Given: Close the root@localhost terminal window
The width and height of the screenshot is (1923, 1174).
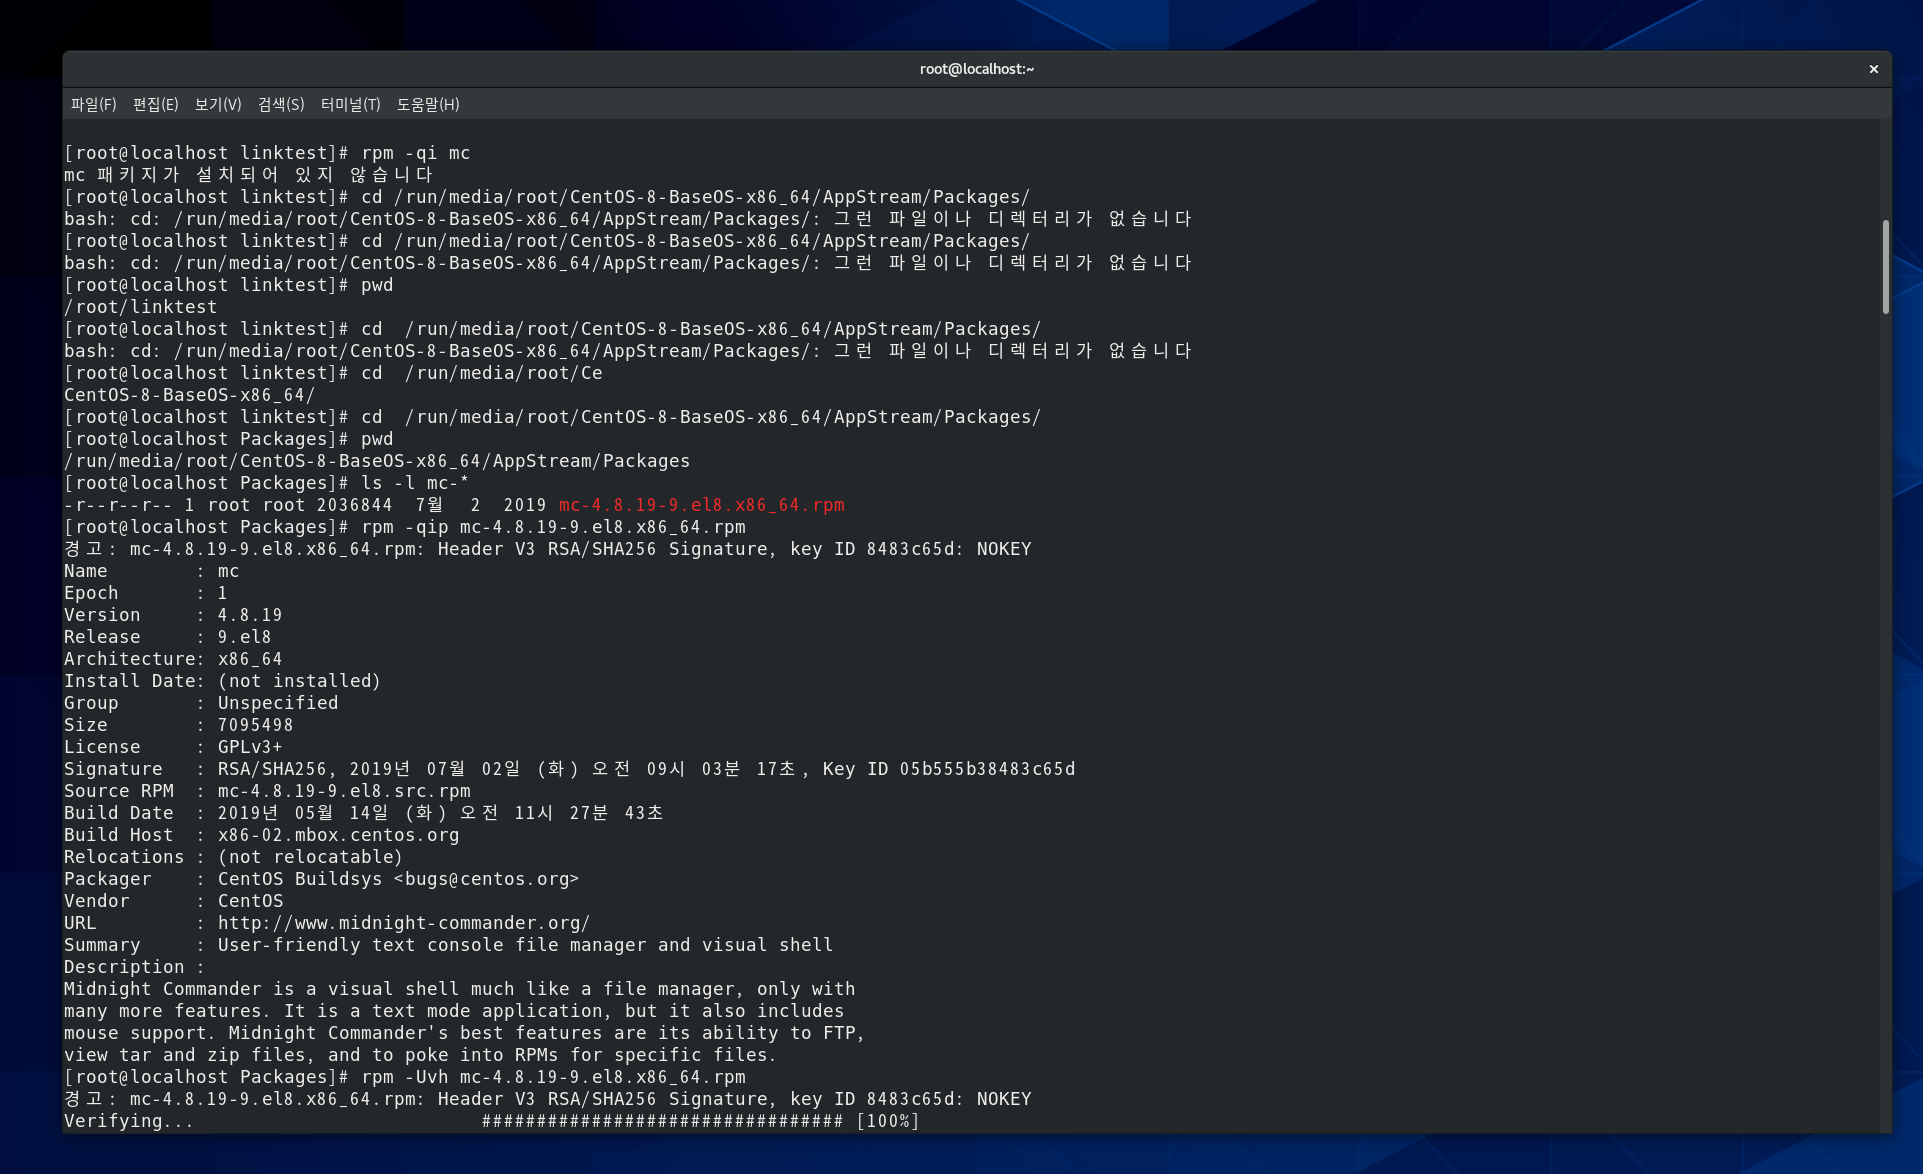Looking at the screenshot, I should pos(1873,69).
